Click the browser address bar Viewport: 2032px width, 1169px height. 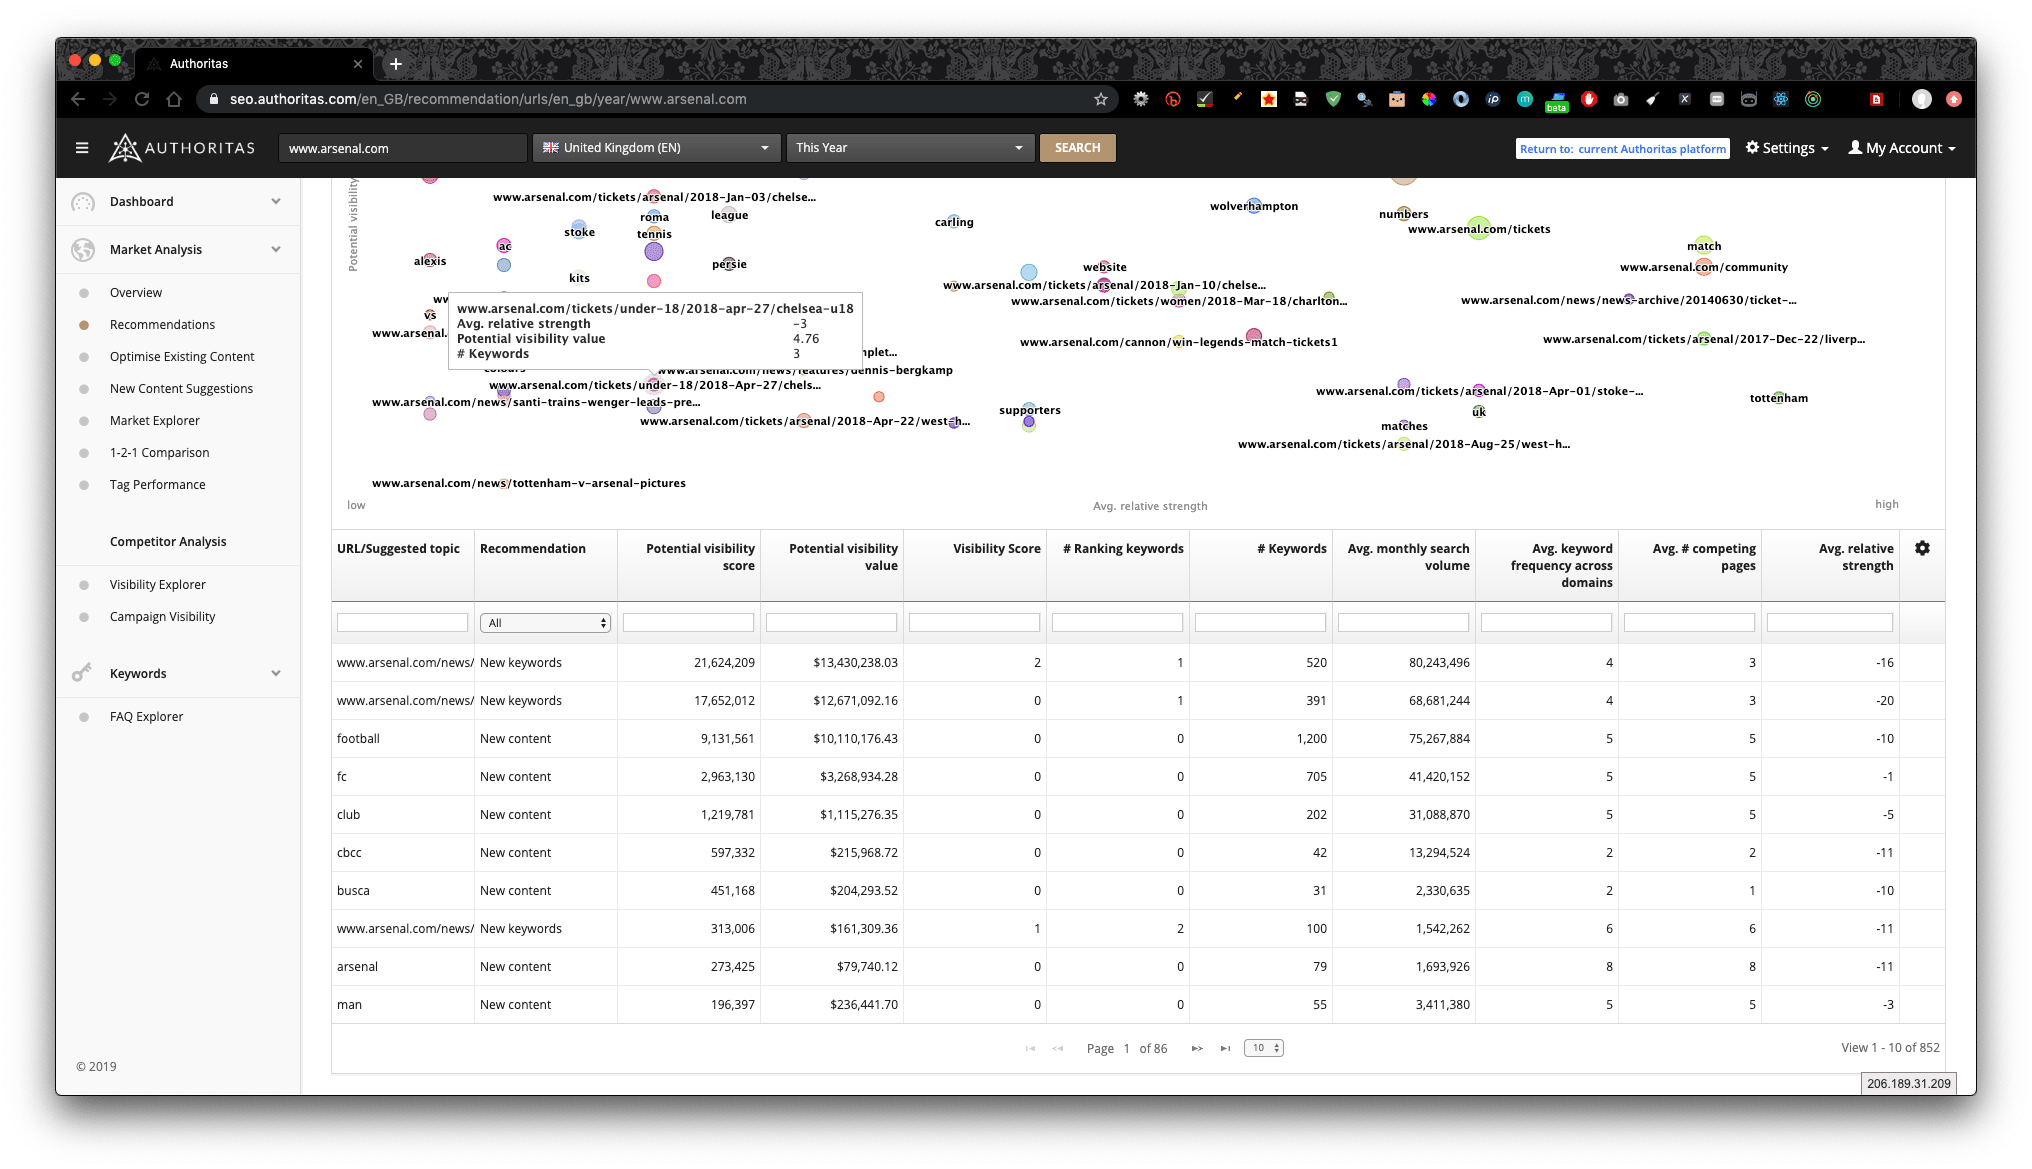(x=655, y=99)
